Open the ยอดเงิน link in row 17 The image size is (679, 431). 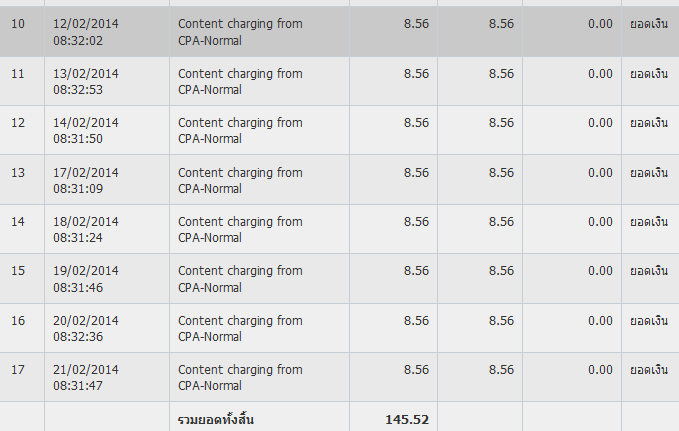(x=649, y=369)
